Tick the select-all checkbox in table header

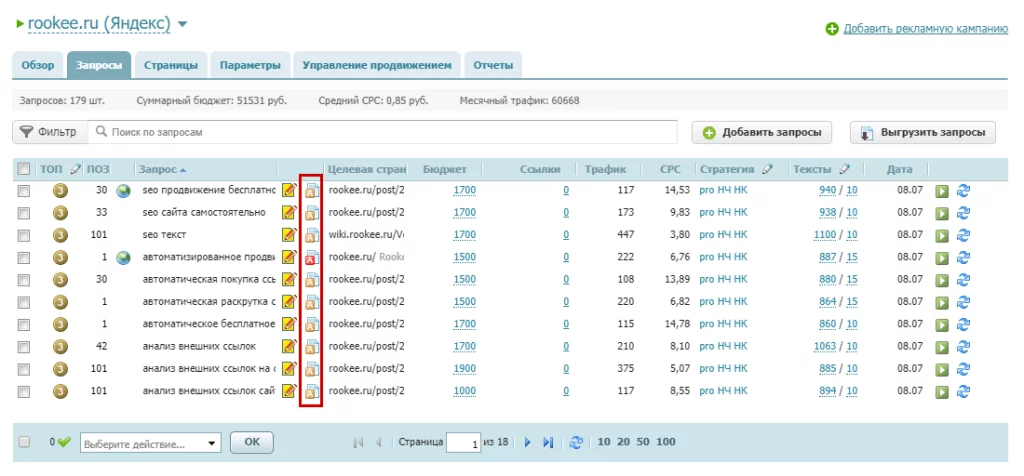point(24,169)
